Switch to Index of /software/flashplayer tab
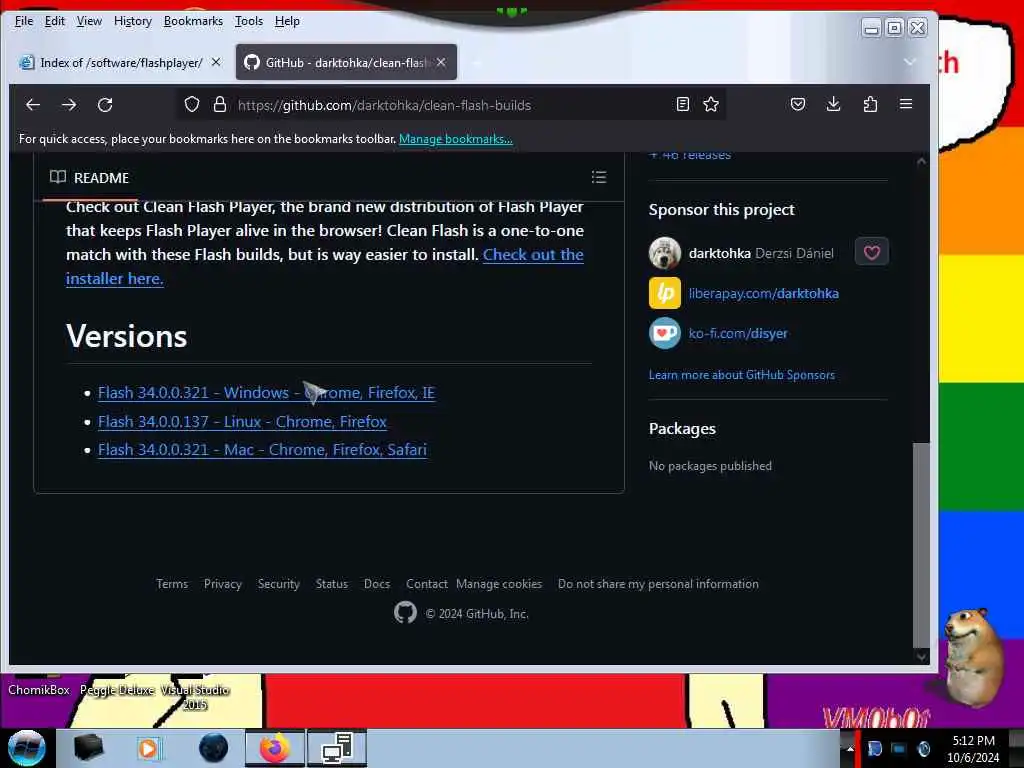 tap(120, 62)
